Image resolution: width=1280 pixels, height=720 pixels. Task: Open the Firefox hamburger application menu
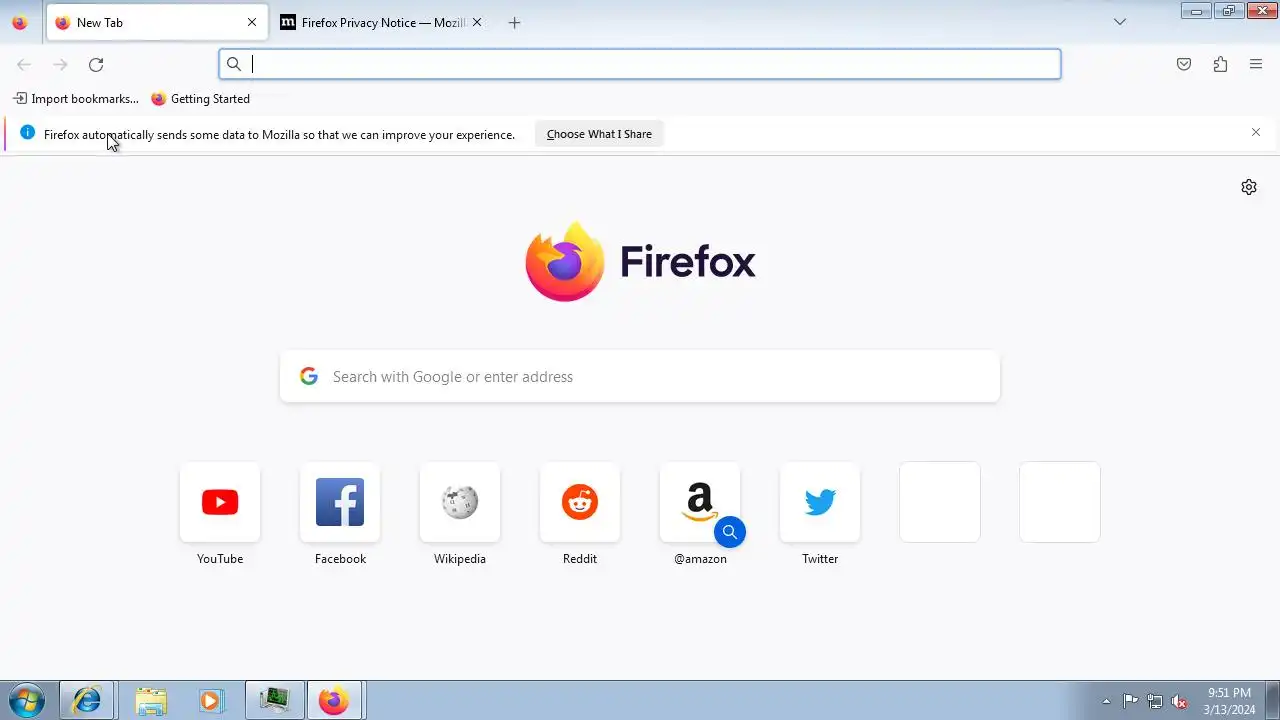pos(1256,64)
